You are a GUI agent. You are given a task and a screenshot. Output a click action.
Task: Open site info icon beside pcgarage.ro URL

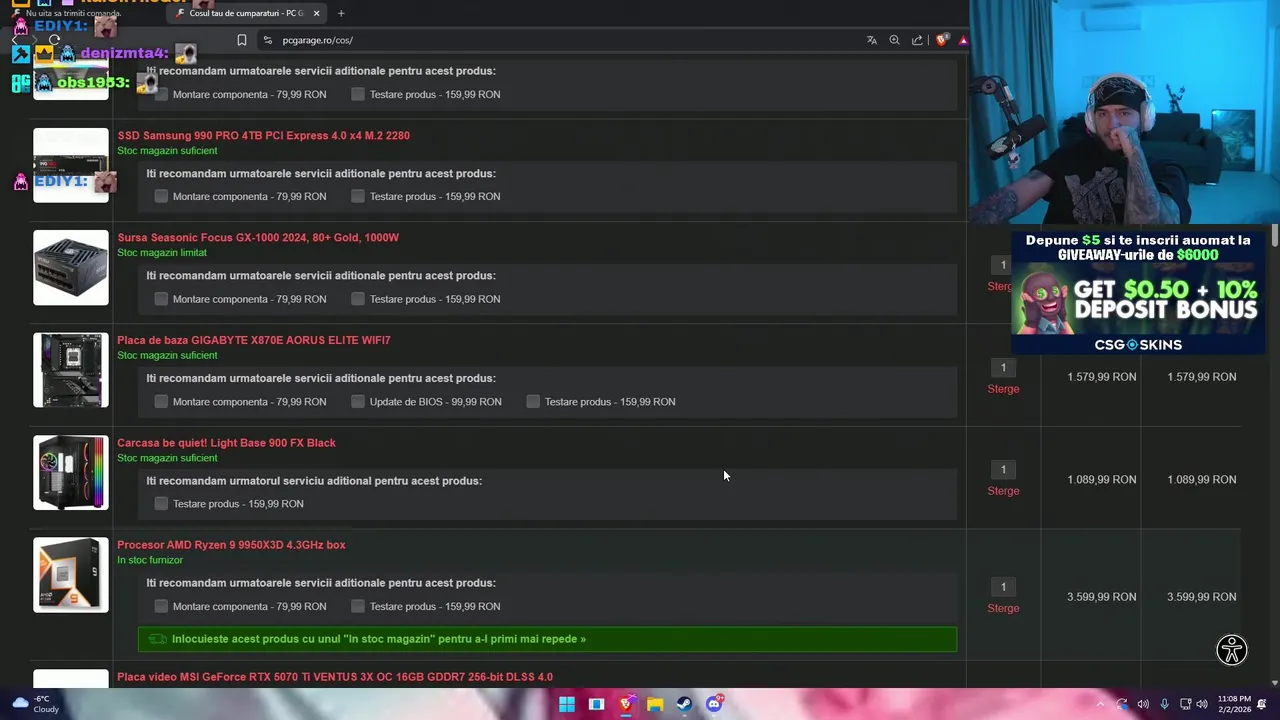(267, 40)
